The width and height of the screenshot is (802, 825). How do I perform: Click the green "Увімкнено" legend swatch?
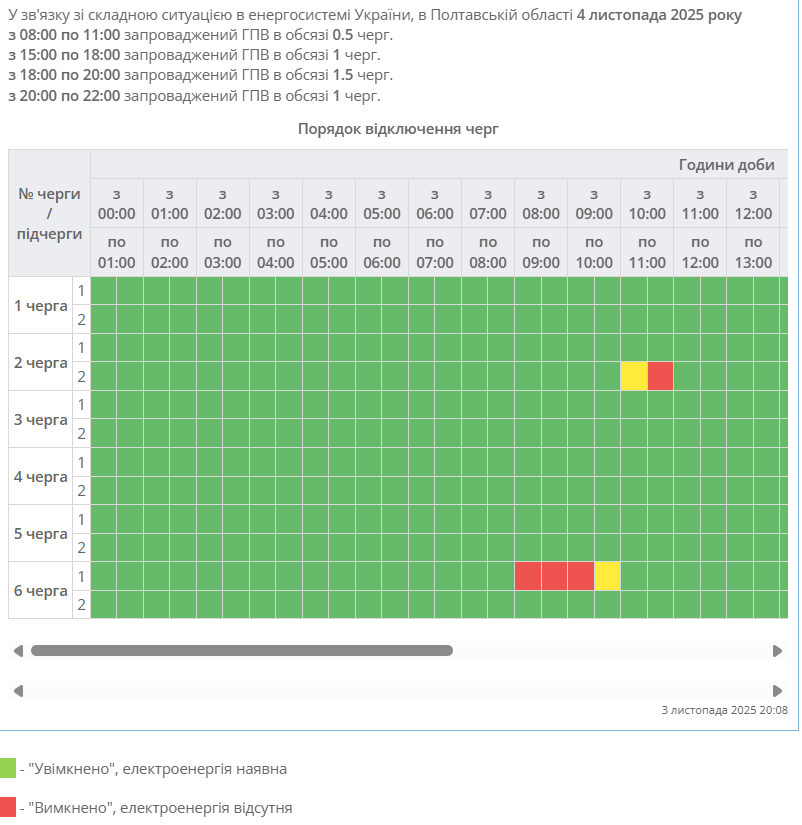pyautogui.click(x=8, y=769)
